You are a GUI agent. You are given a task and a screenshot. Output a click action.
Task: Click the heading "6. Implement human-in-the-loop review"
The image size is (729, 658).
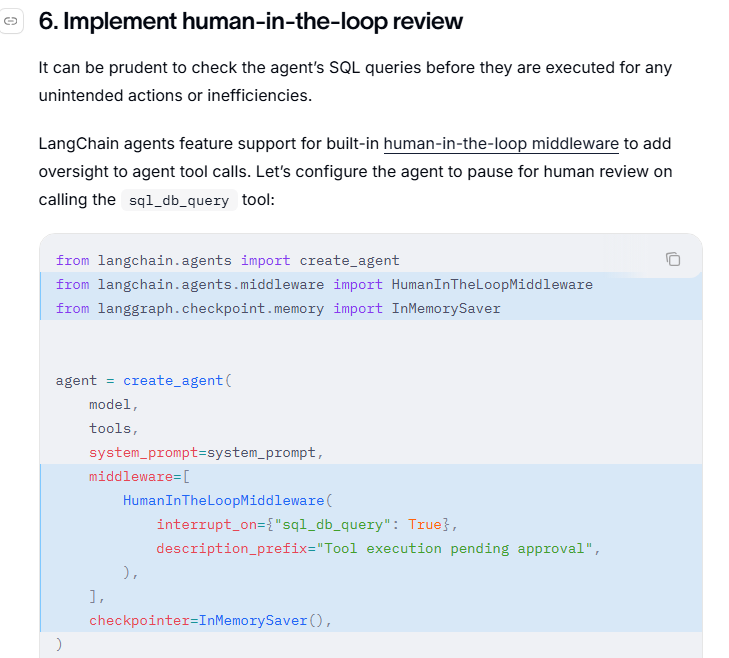[x=251, y=21]
